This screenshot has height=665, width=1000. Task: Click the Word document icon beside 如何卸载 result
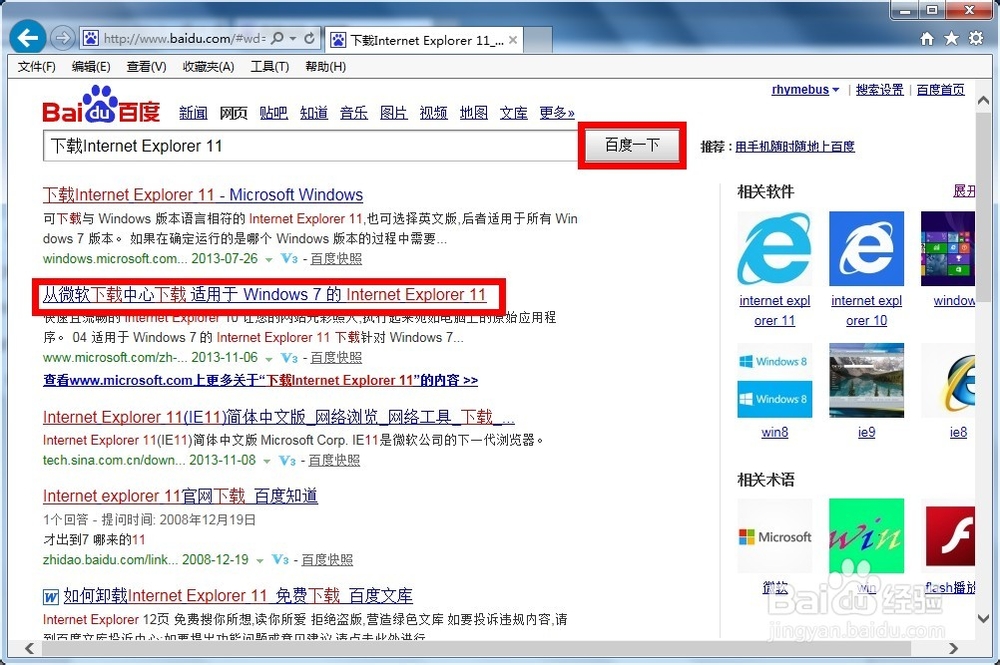click(x=50, y=596)
